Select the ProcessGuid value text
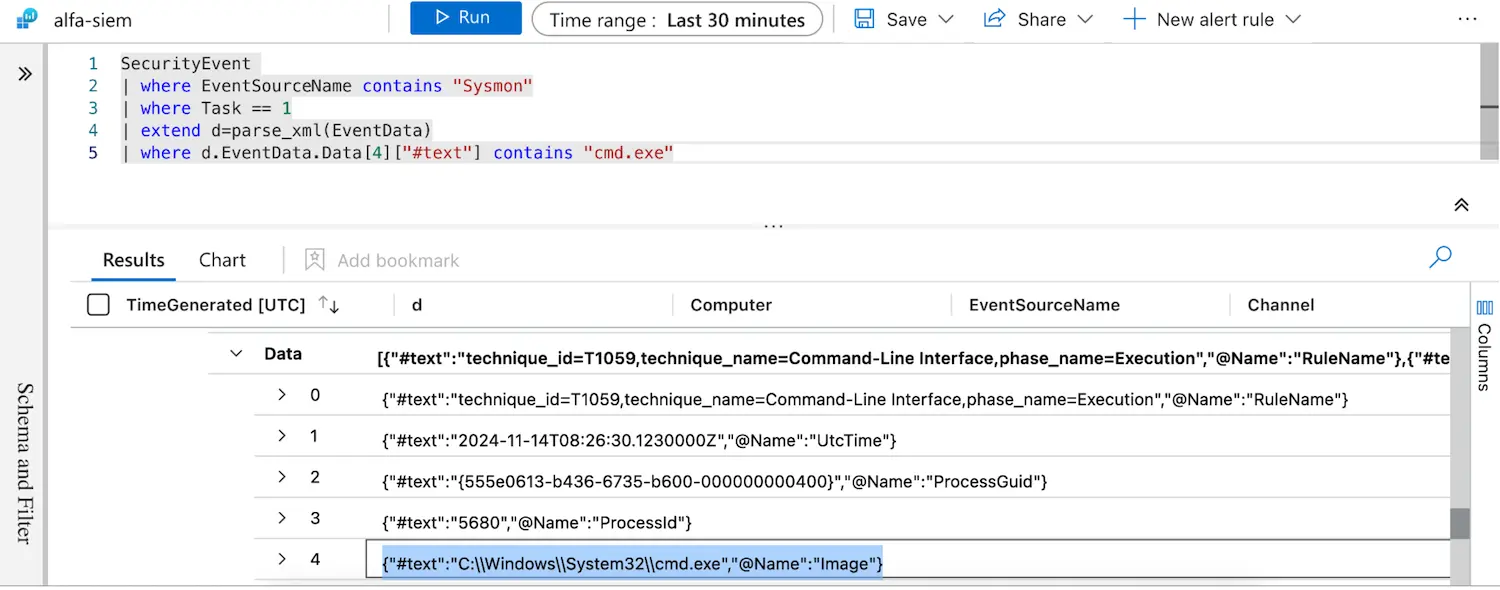Screen dimensions: 1500x590 [715, 482]
